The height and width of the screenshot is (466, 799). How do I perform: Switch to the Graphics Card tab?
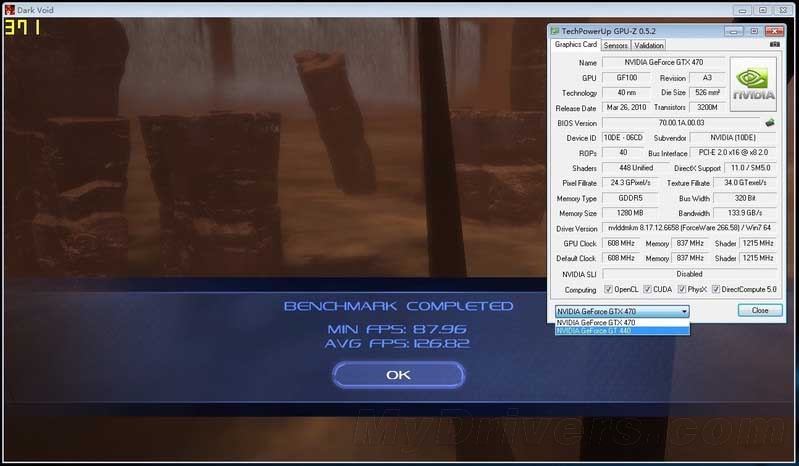[x=575, y=45]
